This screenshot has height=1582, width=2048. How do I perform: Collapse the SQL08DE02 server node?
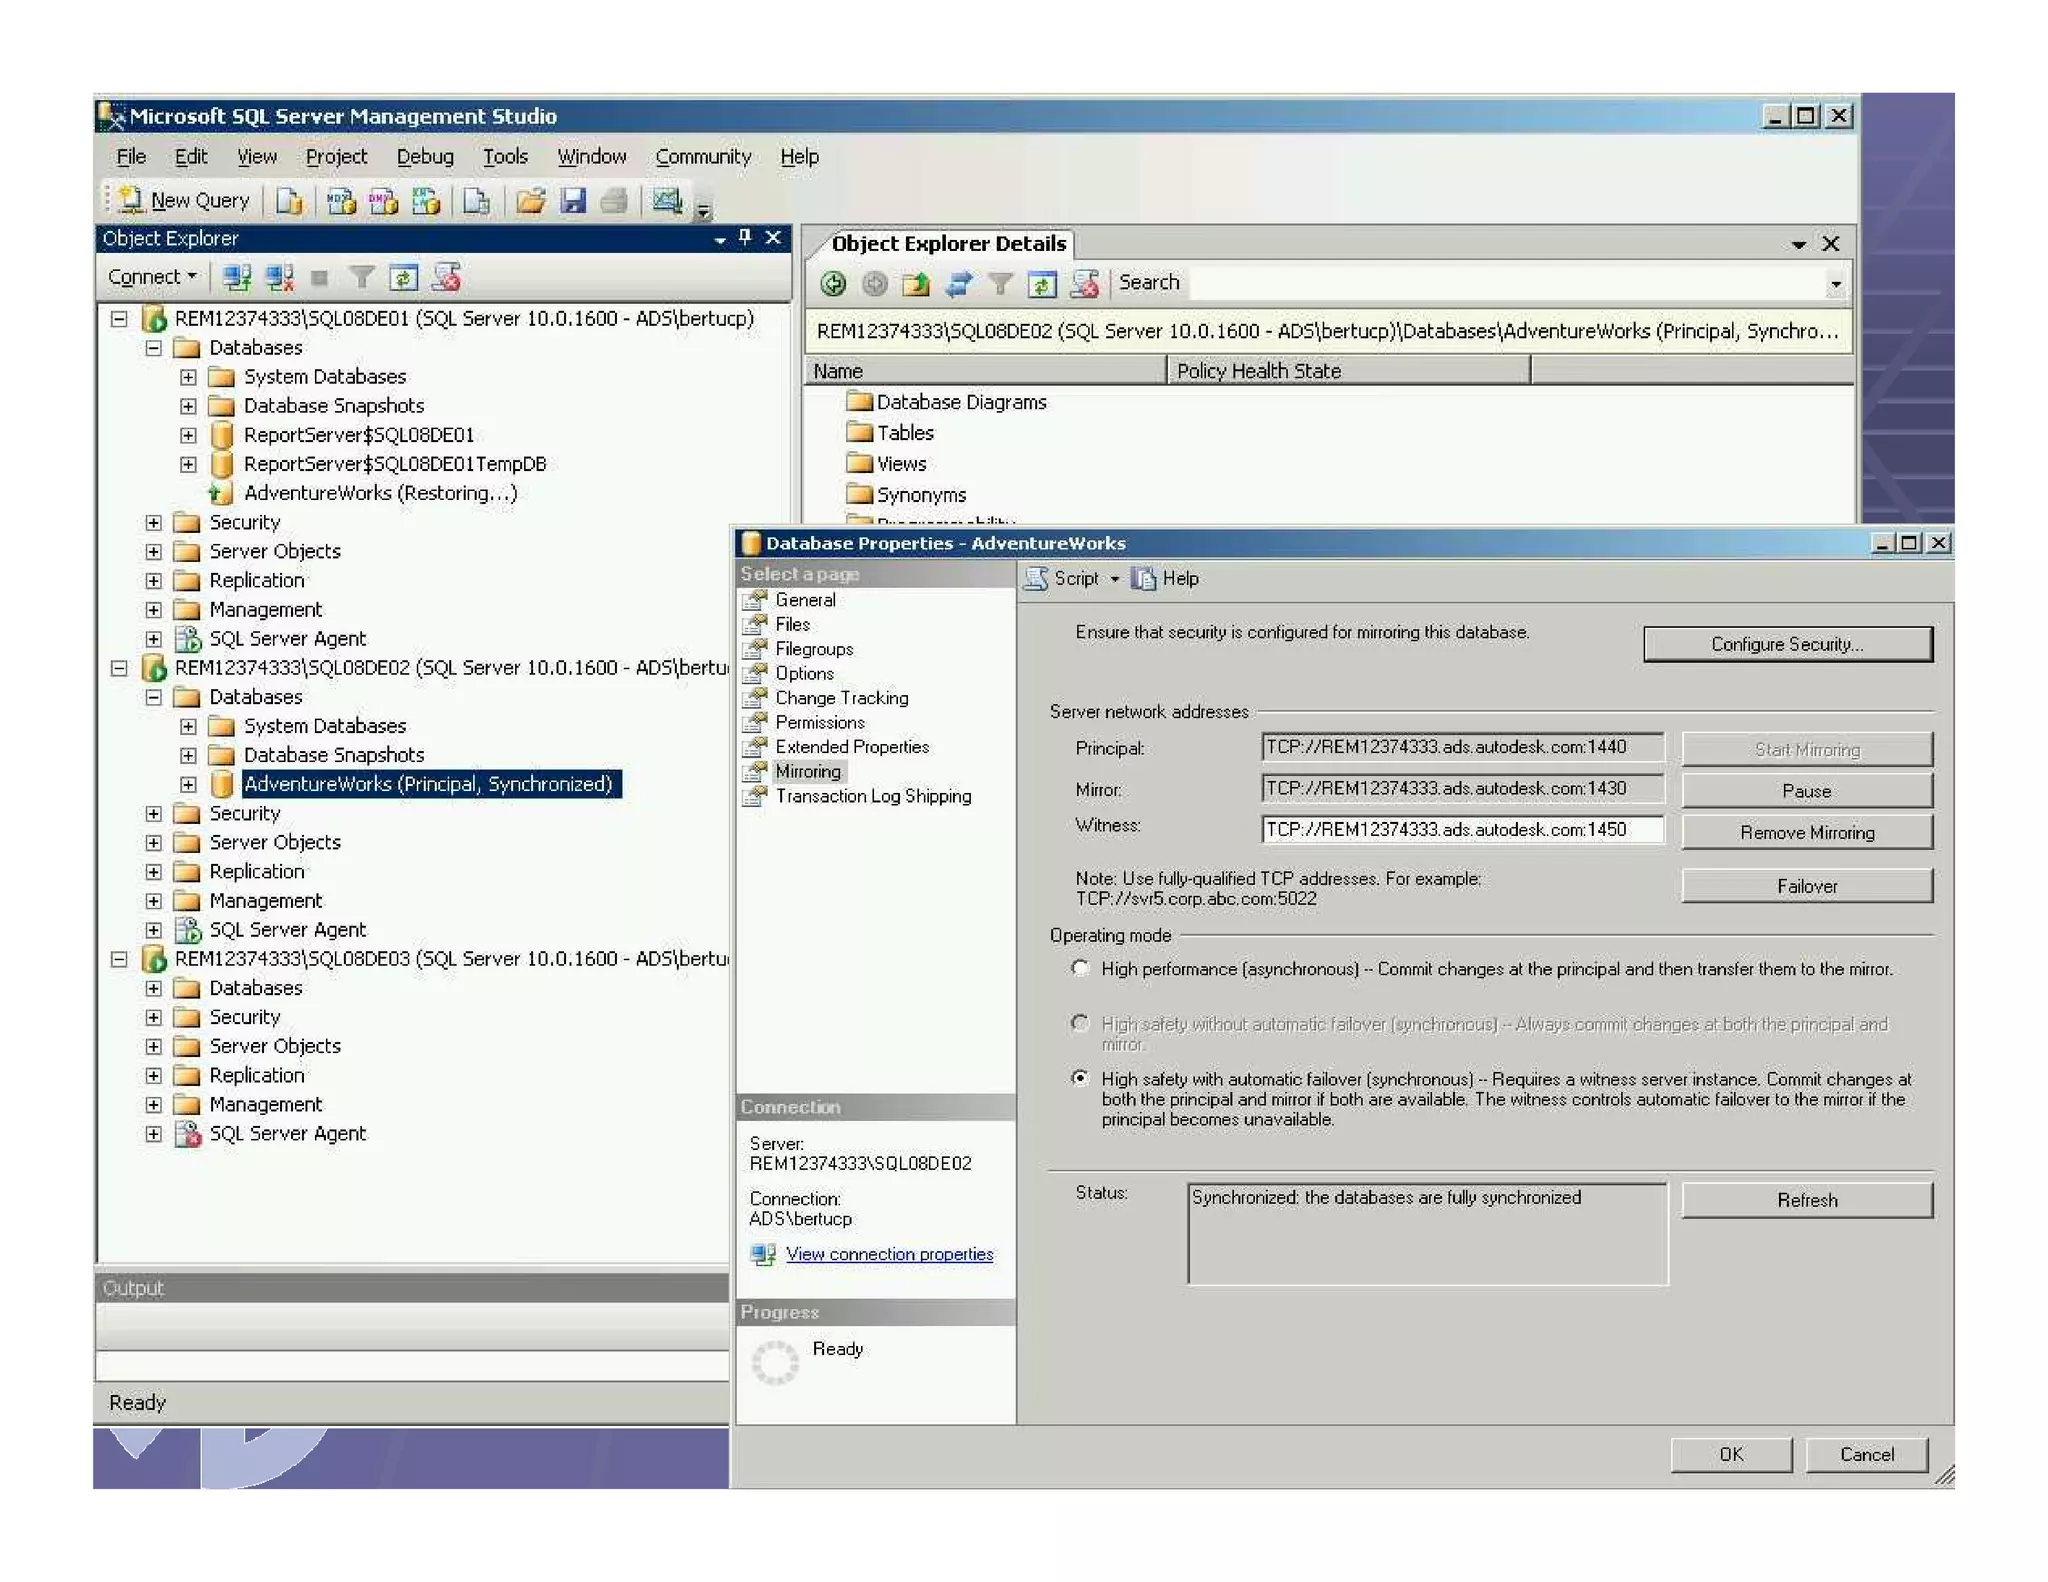pos(119,668)
